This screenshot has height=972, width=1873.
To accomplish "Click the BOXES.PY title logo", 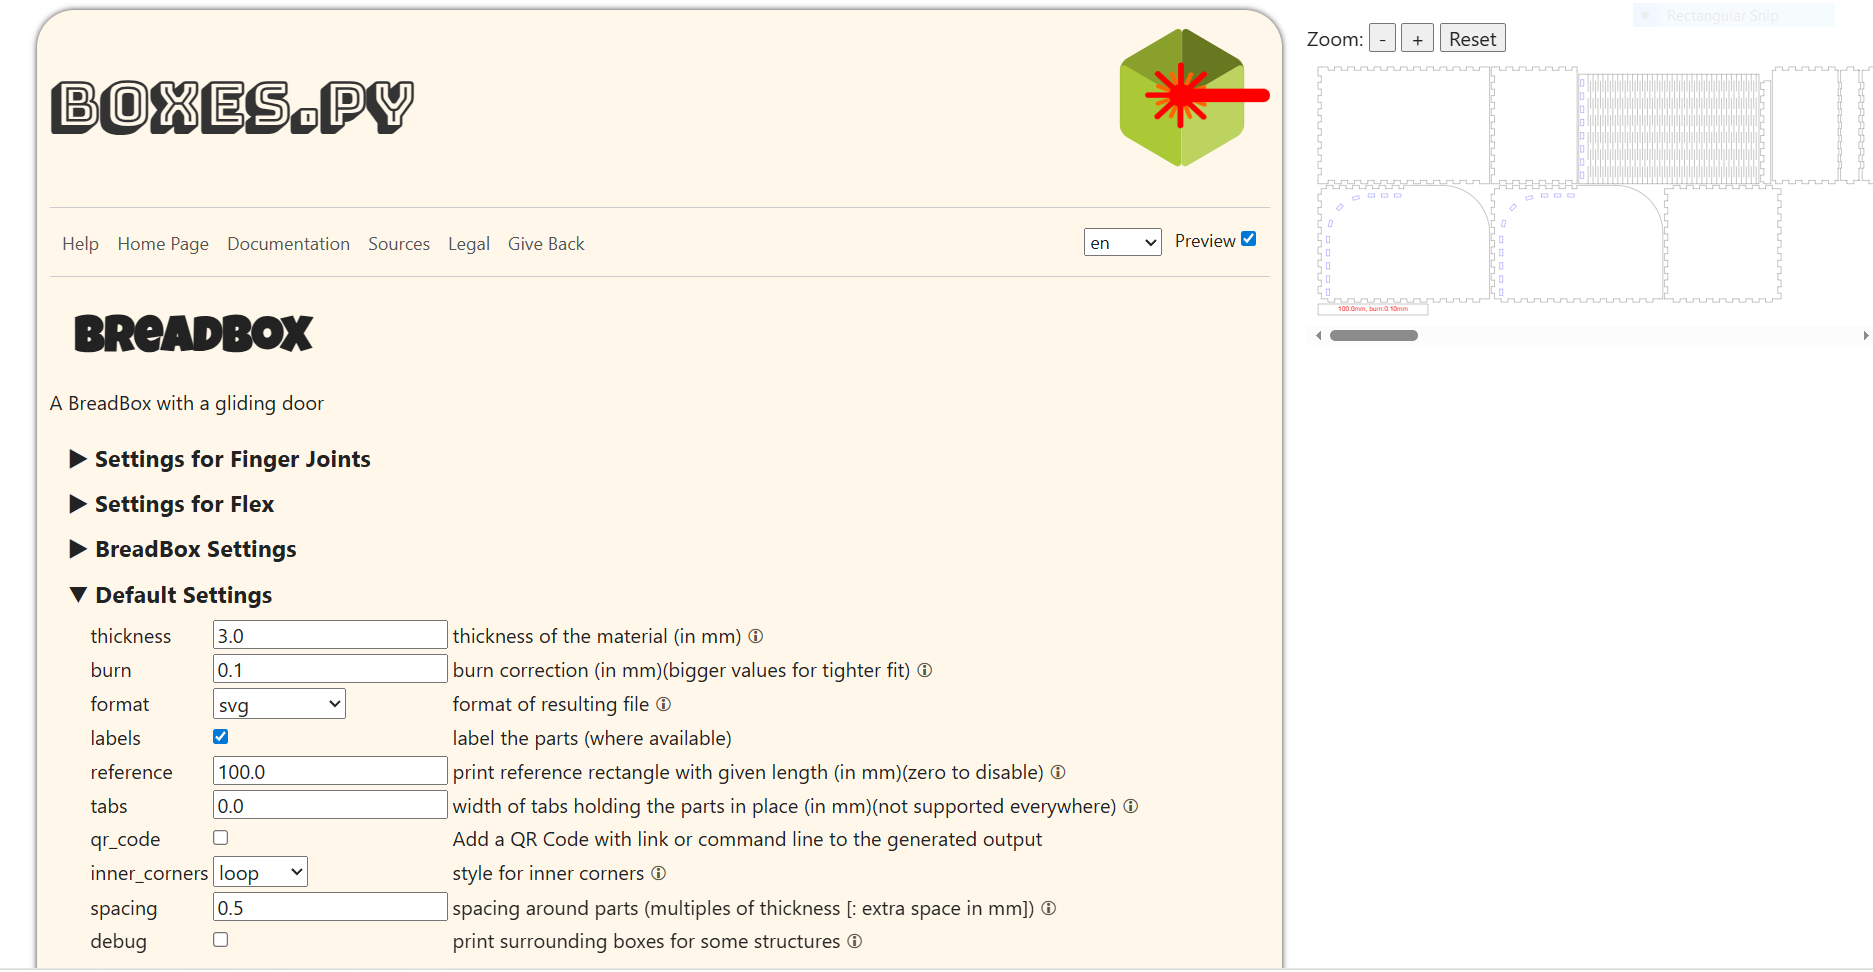I will [232, 107].
